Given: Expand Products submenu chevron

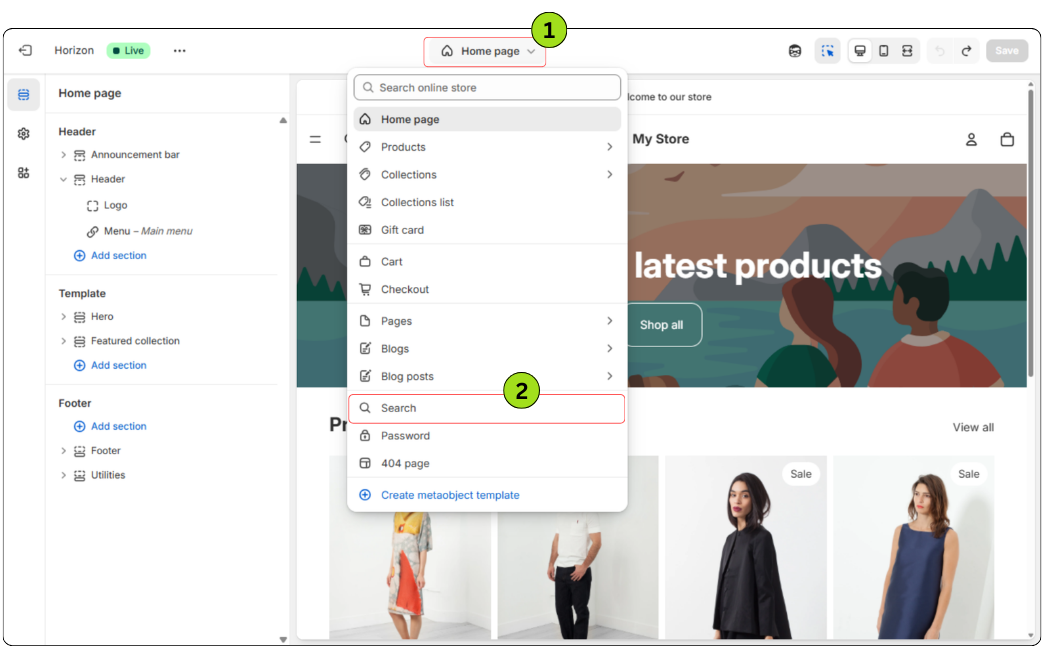Looking at the screenshot, I should [609, 147].
